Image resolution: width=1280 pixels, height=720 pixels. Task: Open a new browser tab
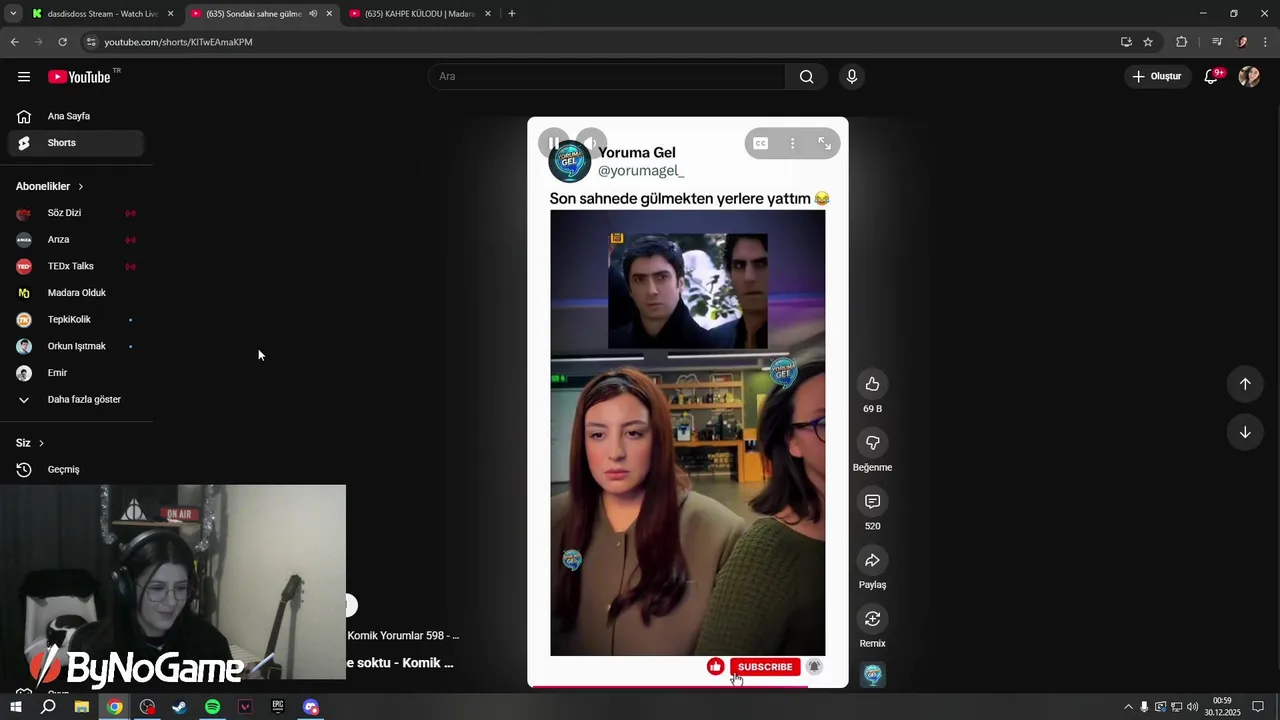point(512,14)
